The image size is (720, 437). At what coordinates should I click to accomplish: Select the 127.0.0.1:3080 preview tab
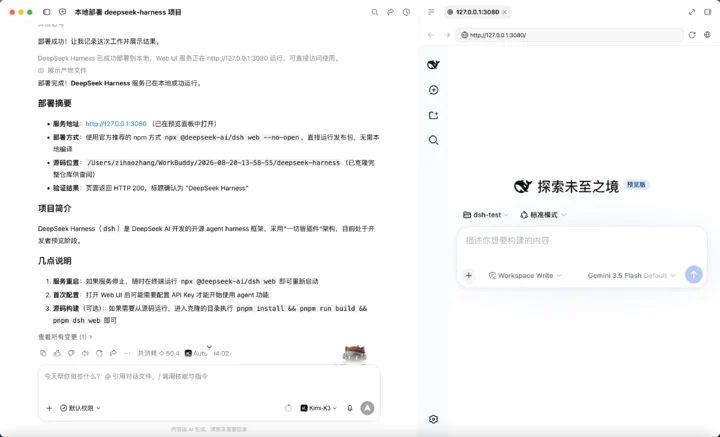[x=477, y=12]
